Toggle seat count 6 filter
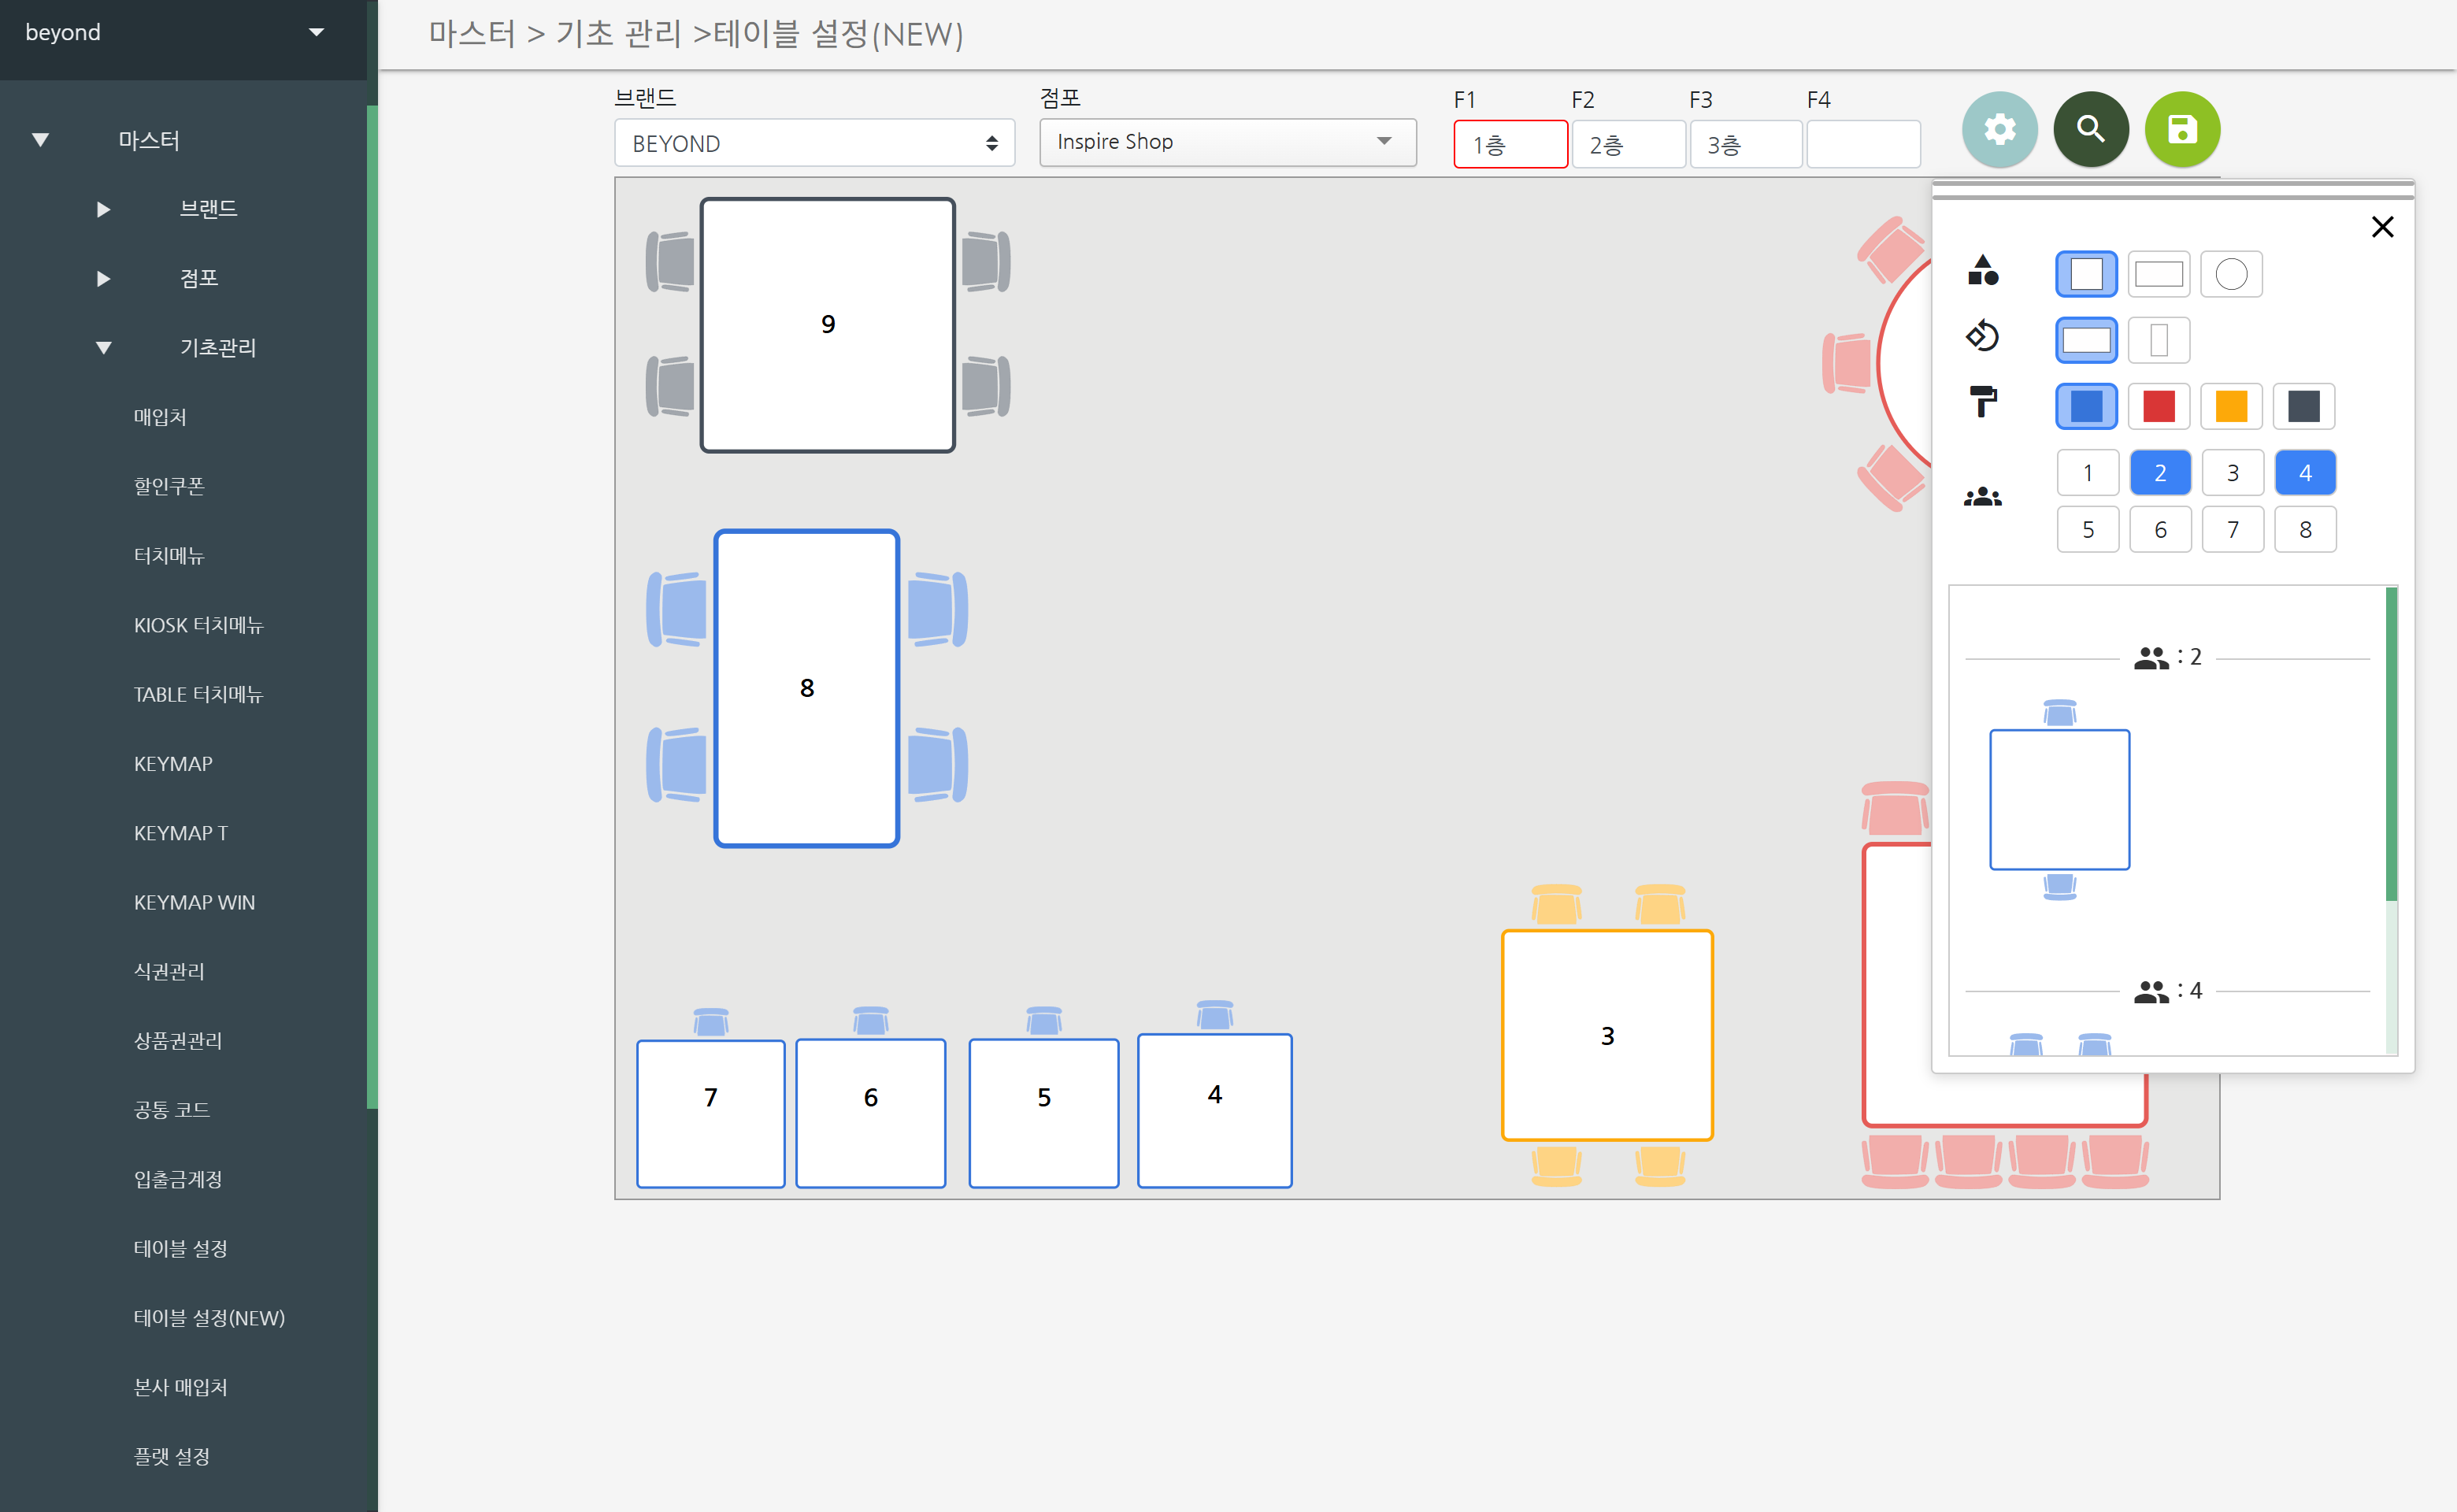Viewport: 2457px width, 1512px height. point(2160,530)
